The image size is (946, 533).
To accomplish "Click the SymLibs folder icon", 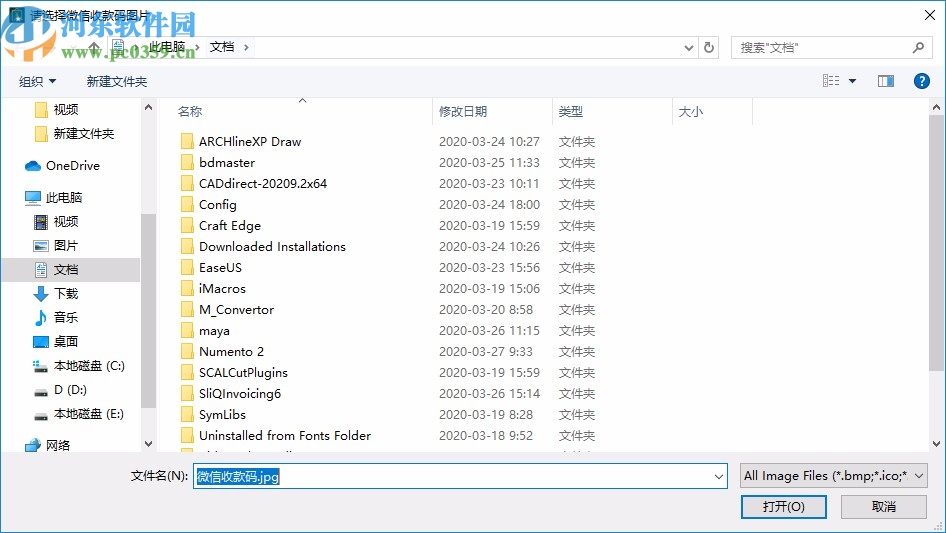I will click(188, 415).
